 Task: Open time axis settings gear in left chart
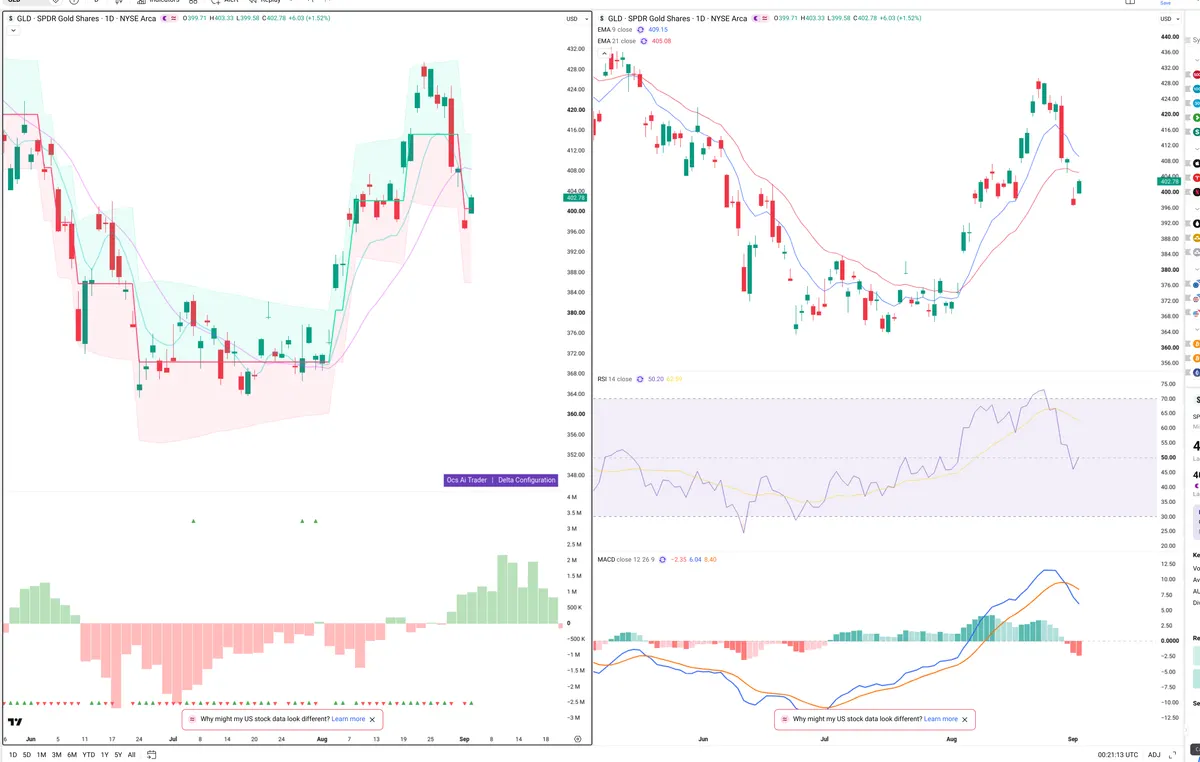pos(577,738)
